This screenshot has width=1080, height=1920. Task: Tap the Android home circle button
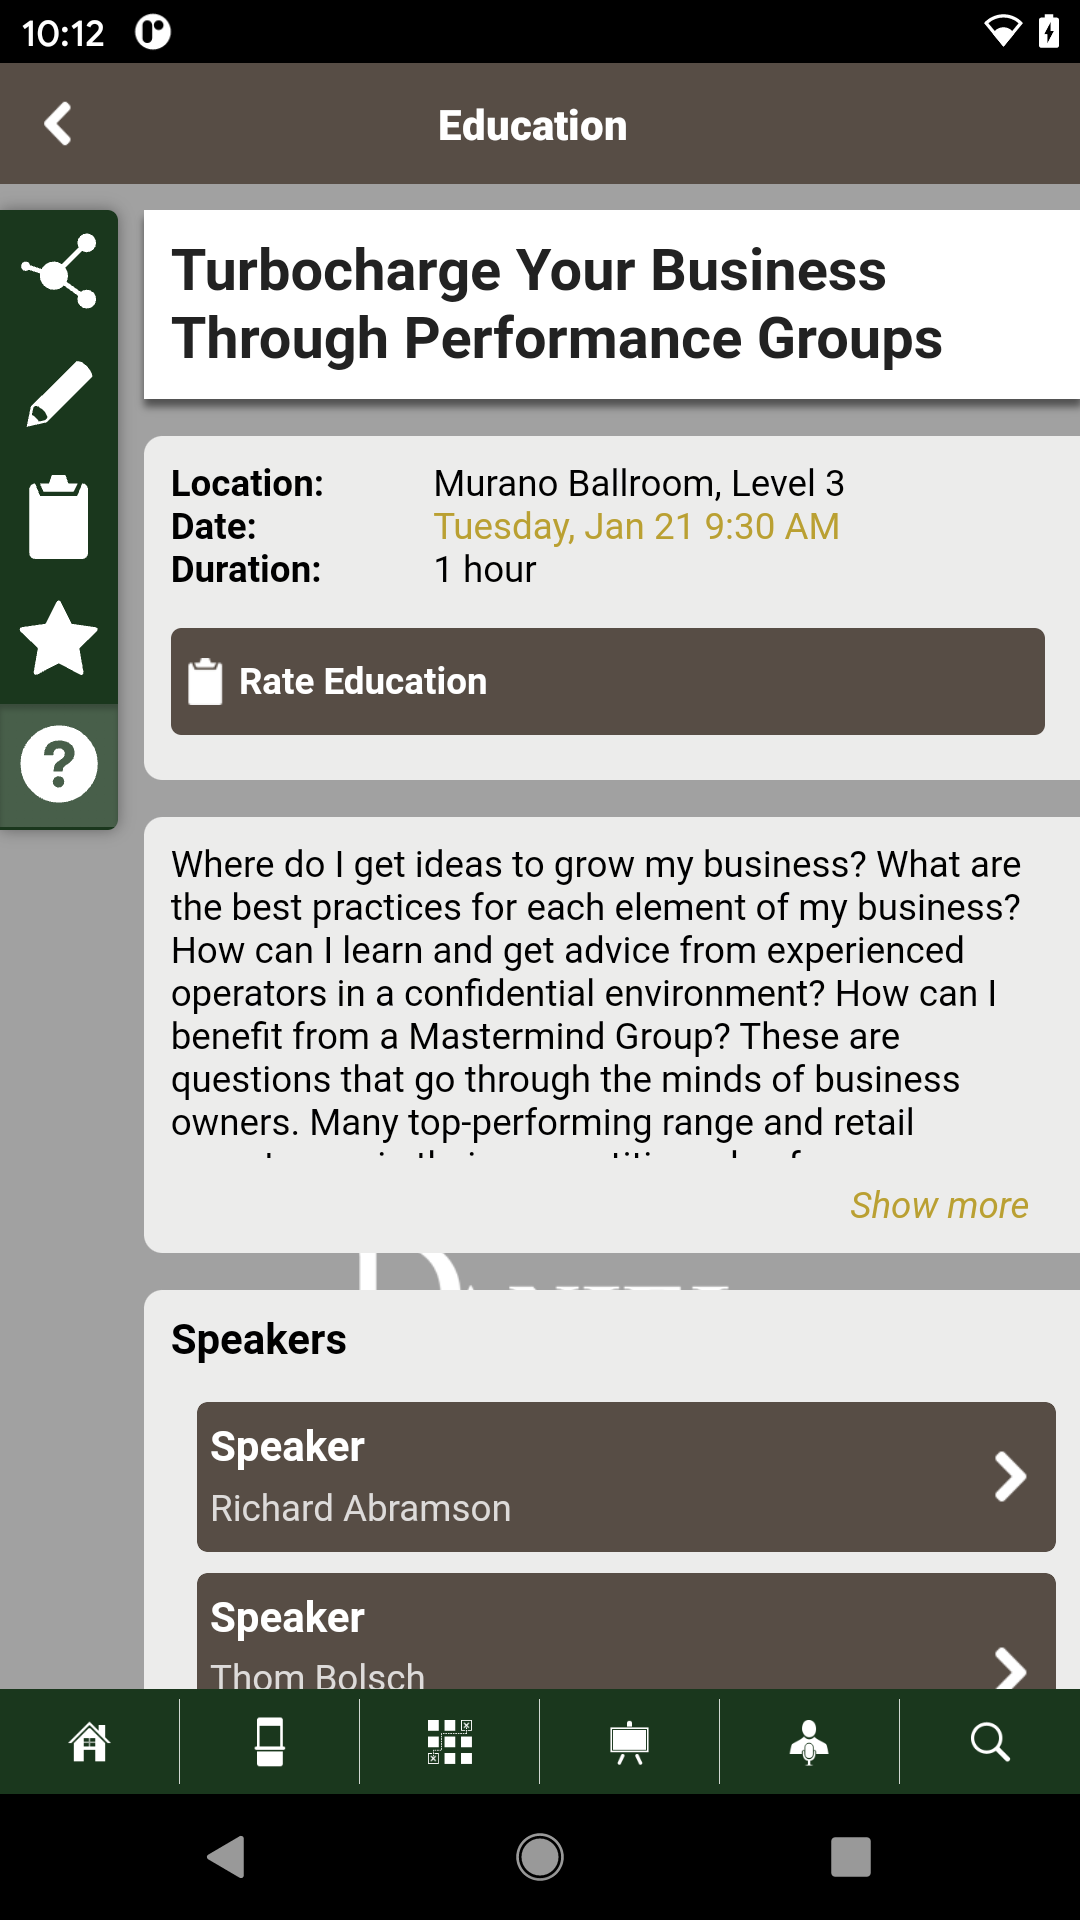[x=540, y=1857]
